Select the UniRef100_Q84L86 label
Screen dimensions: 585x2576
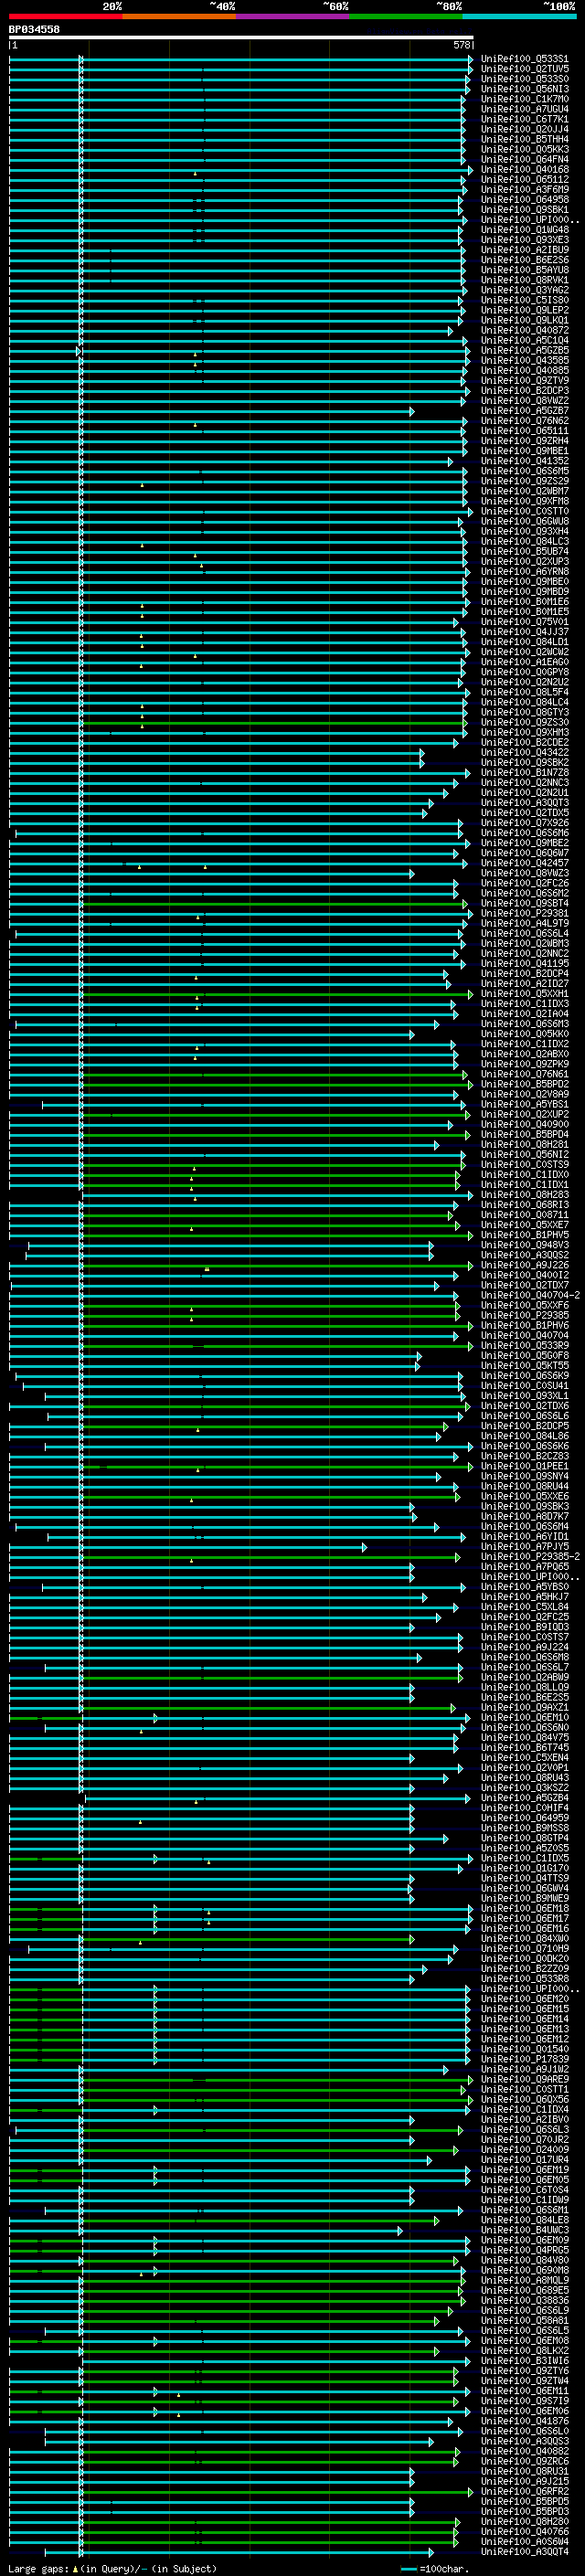point(525,1436)
